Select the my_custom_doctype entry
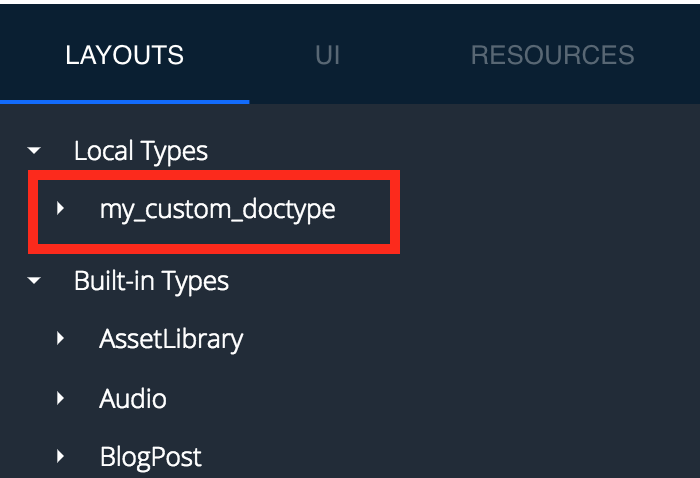This screenshot has height=478, width=700. coord(217,210)
